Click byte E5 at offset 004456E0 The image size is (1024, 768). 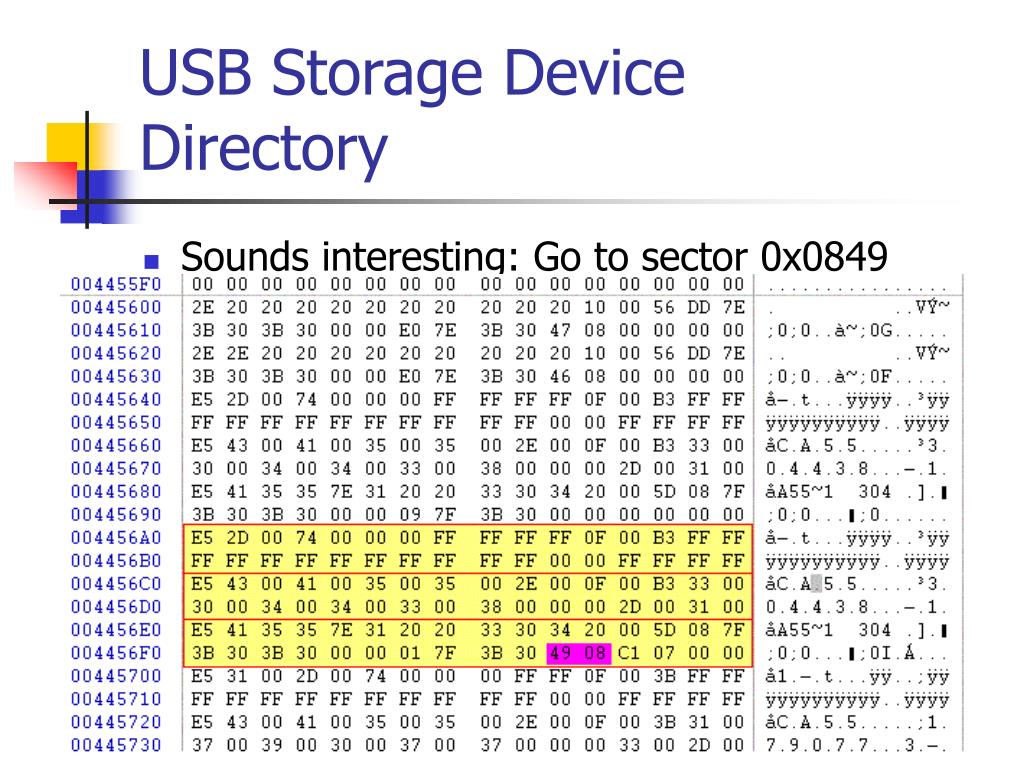point(202,630)
